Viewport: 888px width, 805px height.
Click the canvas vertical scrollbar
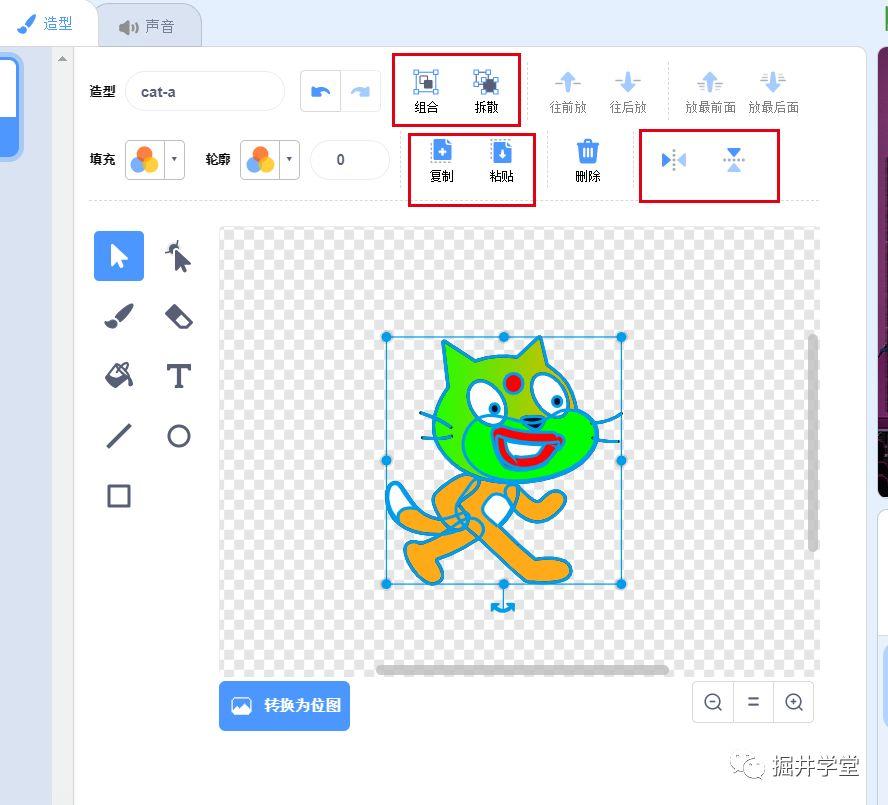coord(813,442)
